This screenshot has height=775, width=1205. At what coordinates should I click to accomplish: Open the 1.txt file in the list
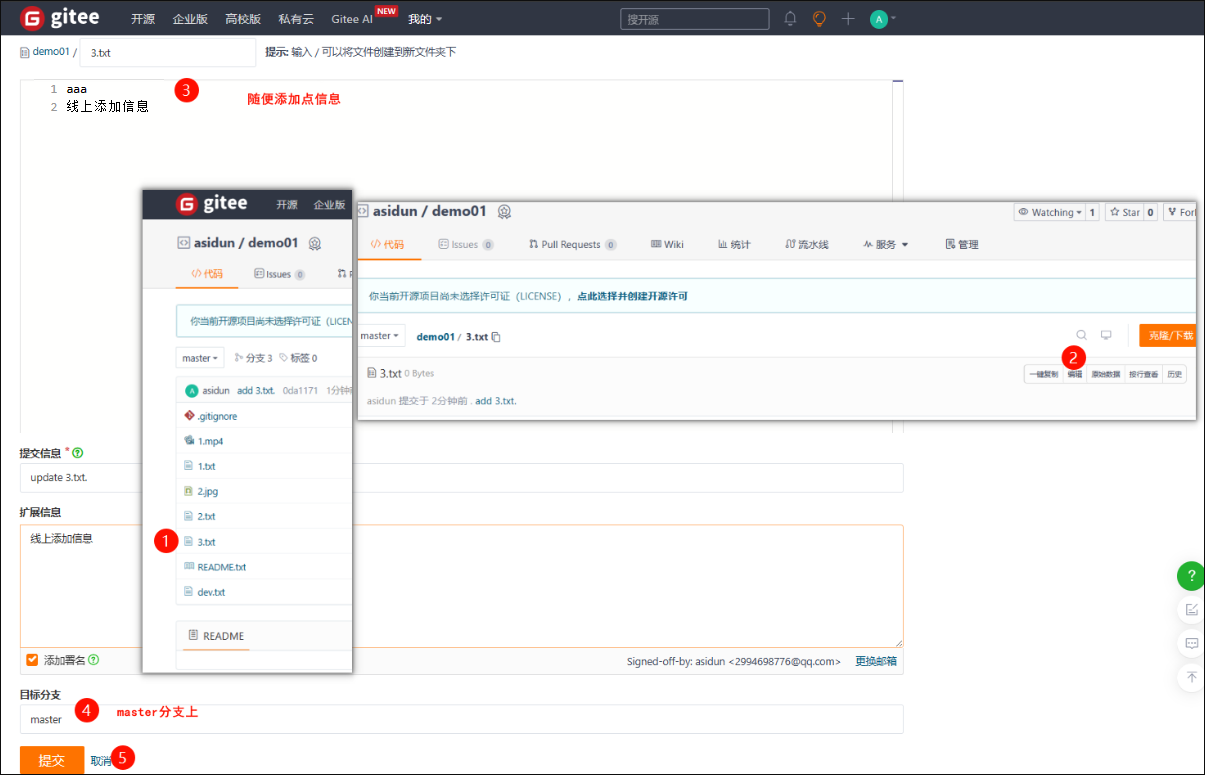(x=206, y=466)
